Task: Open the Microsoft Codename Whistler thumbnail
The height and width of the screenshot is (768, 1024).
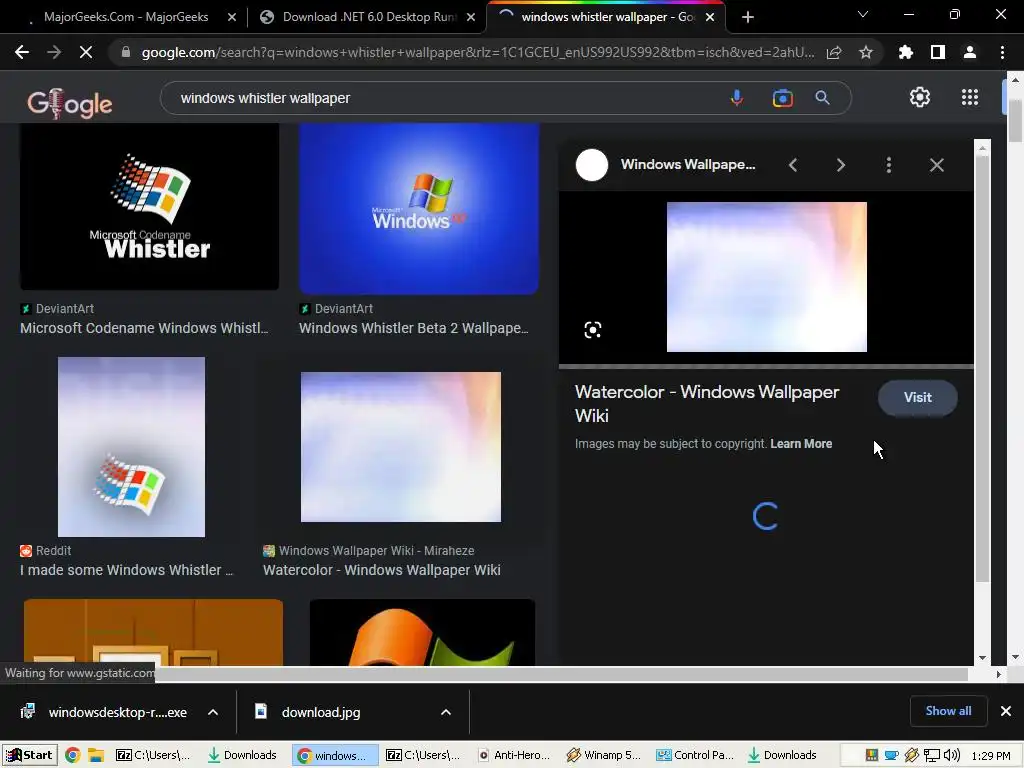Action: pyautogui.click(x=150, y=206)
